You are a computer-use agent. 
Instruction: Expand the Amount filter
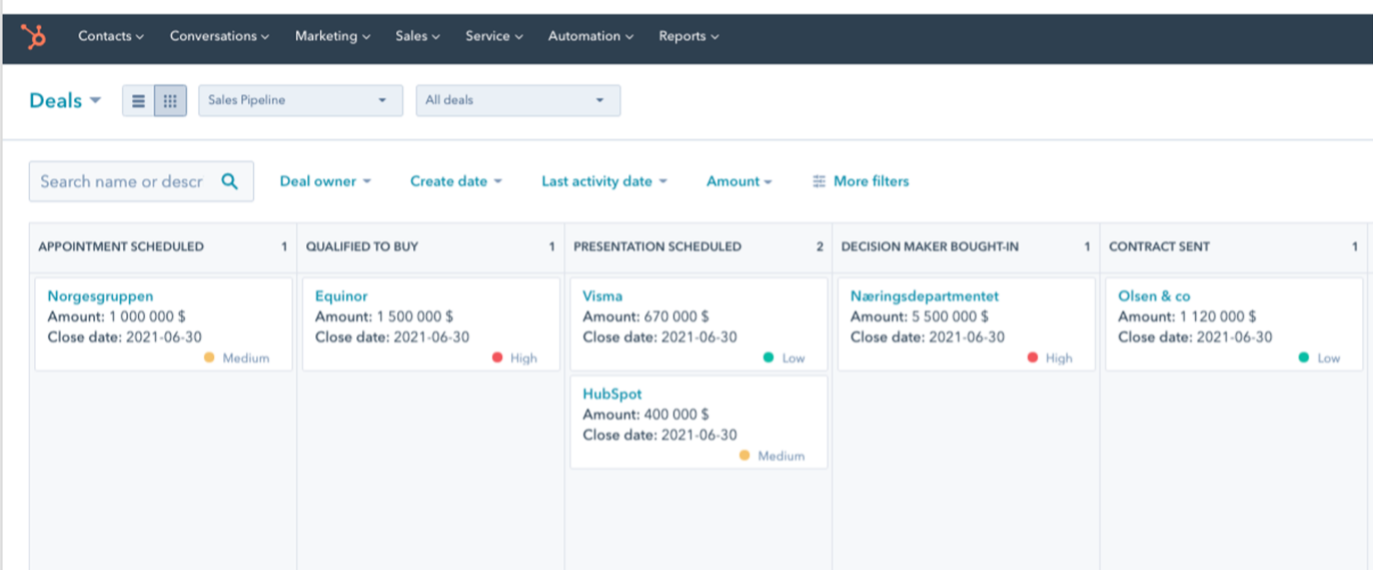[x=739, y=181]
